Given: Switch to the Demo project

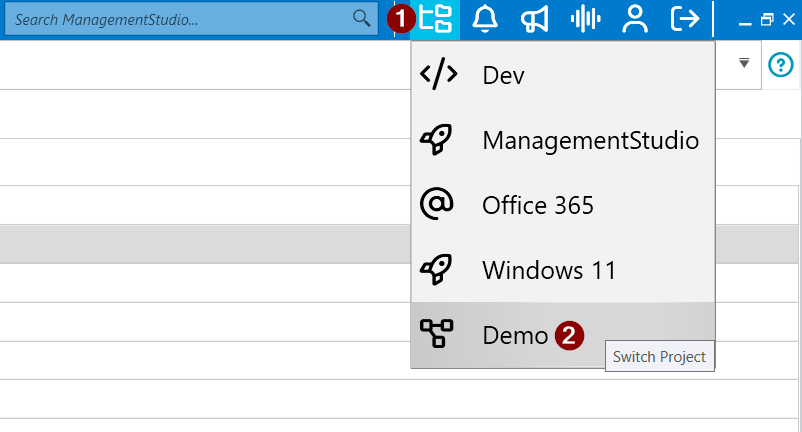Looking at the screenshot, I should (x=563, y=335).
